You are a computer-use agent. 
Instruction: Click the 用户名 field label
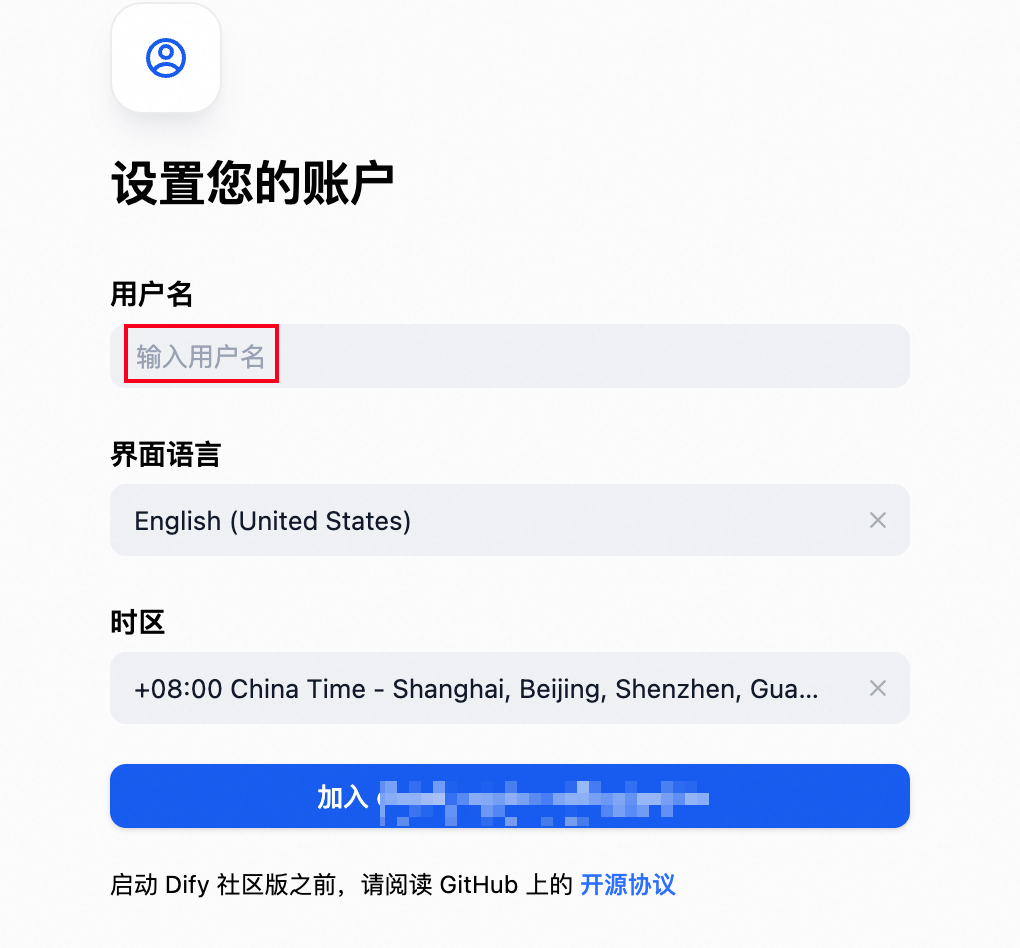pos(152,293)
